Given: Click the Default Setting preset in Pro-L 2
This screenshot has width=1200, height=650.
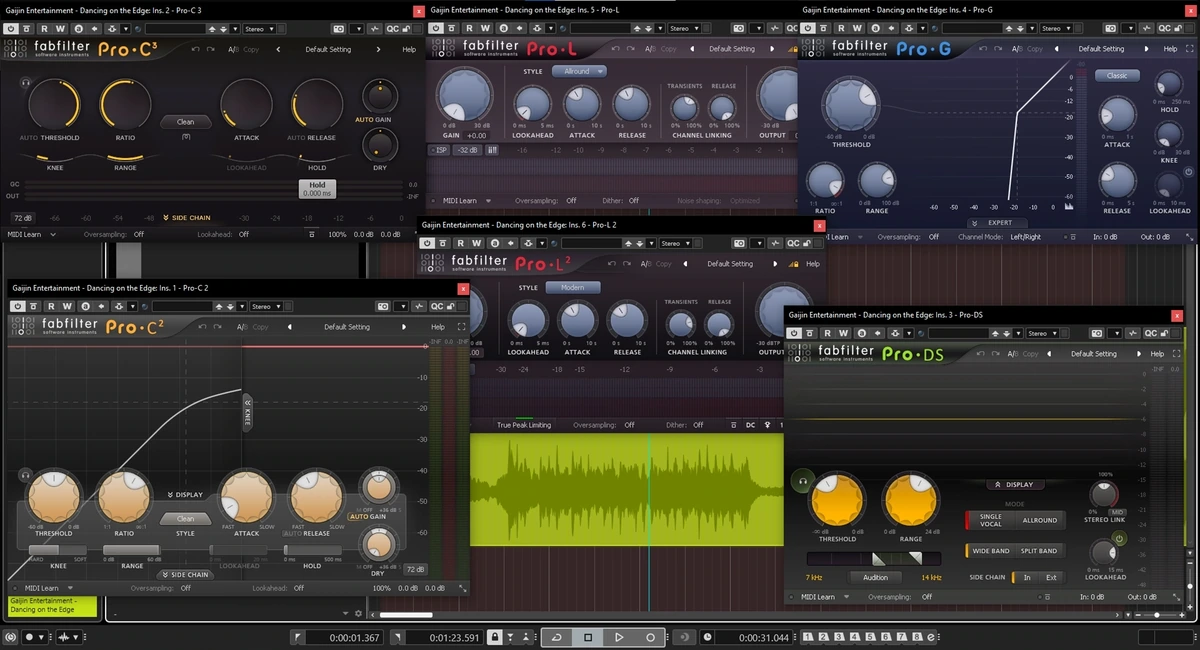Looking at the screenshot, I should [730, 264].
